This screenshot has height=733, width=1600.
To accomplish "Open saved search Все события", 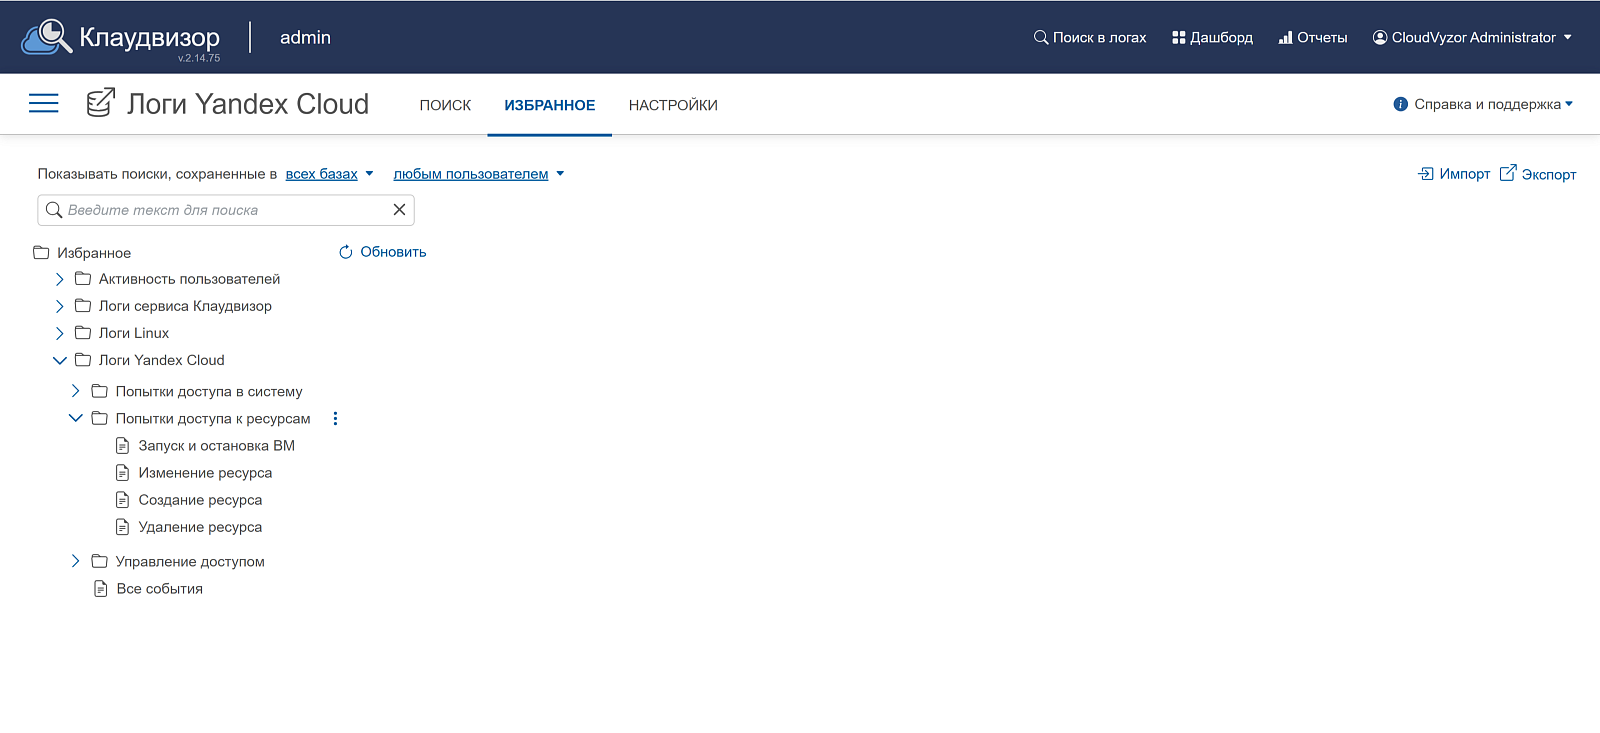I will click(160, 589).
